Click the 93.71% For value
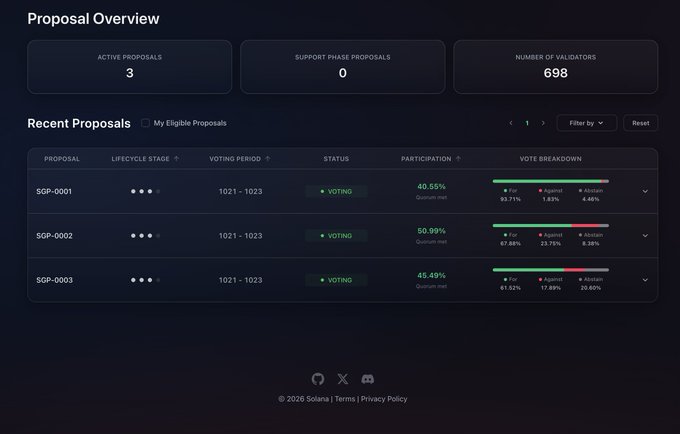This screenshot has width=680, height=434. coord(510,199)
